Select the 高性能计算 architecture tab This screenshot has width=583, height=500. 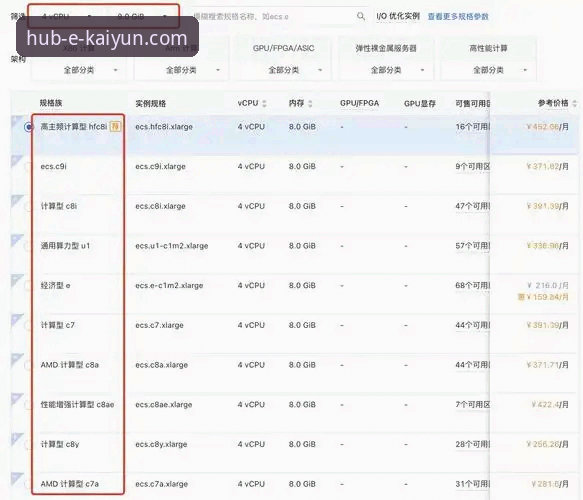(489, 48)
